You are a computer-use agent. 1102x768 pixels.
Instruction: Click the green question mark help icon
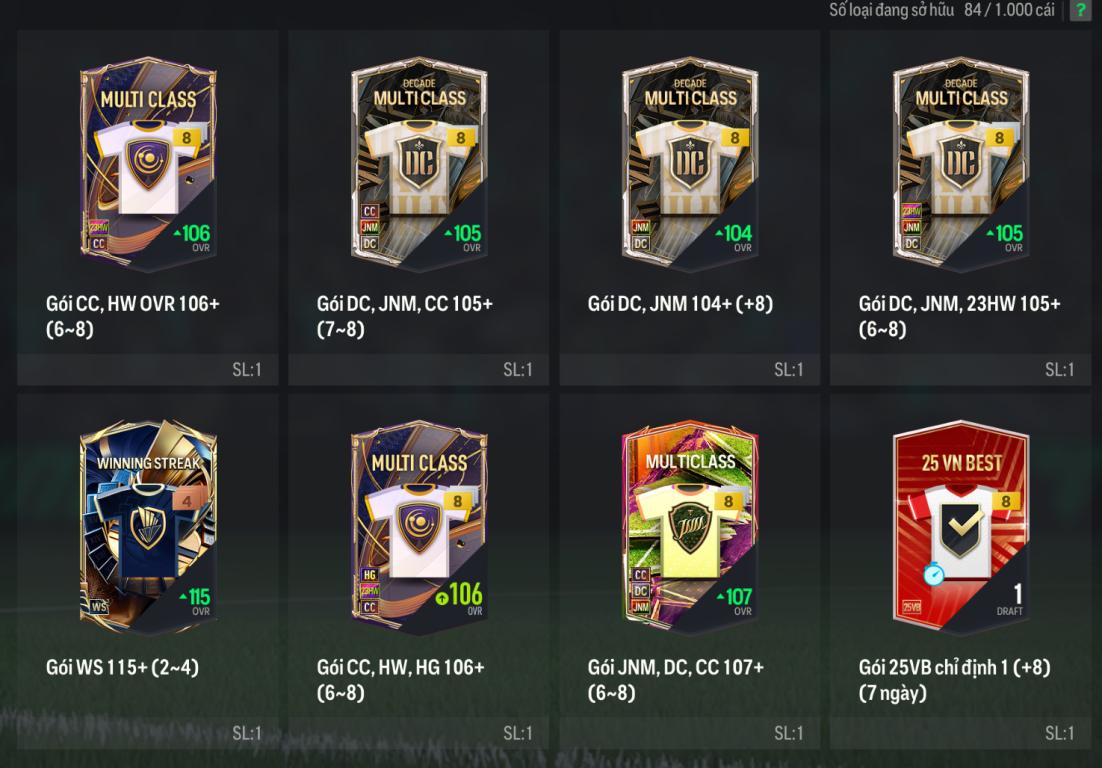coord(1080,10)
